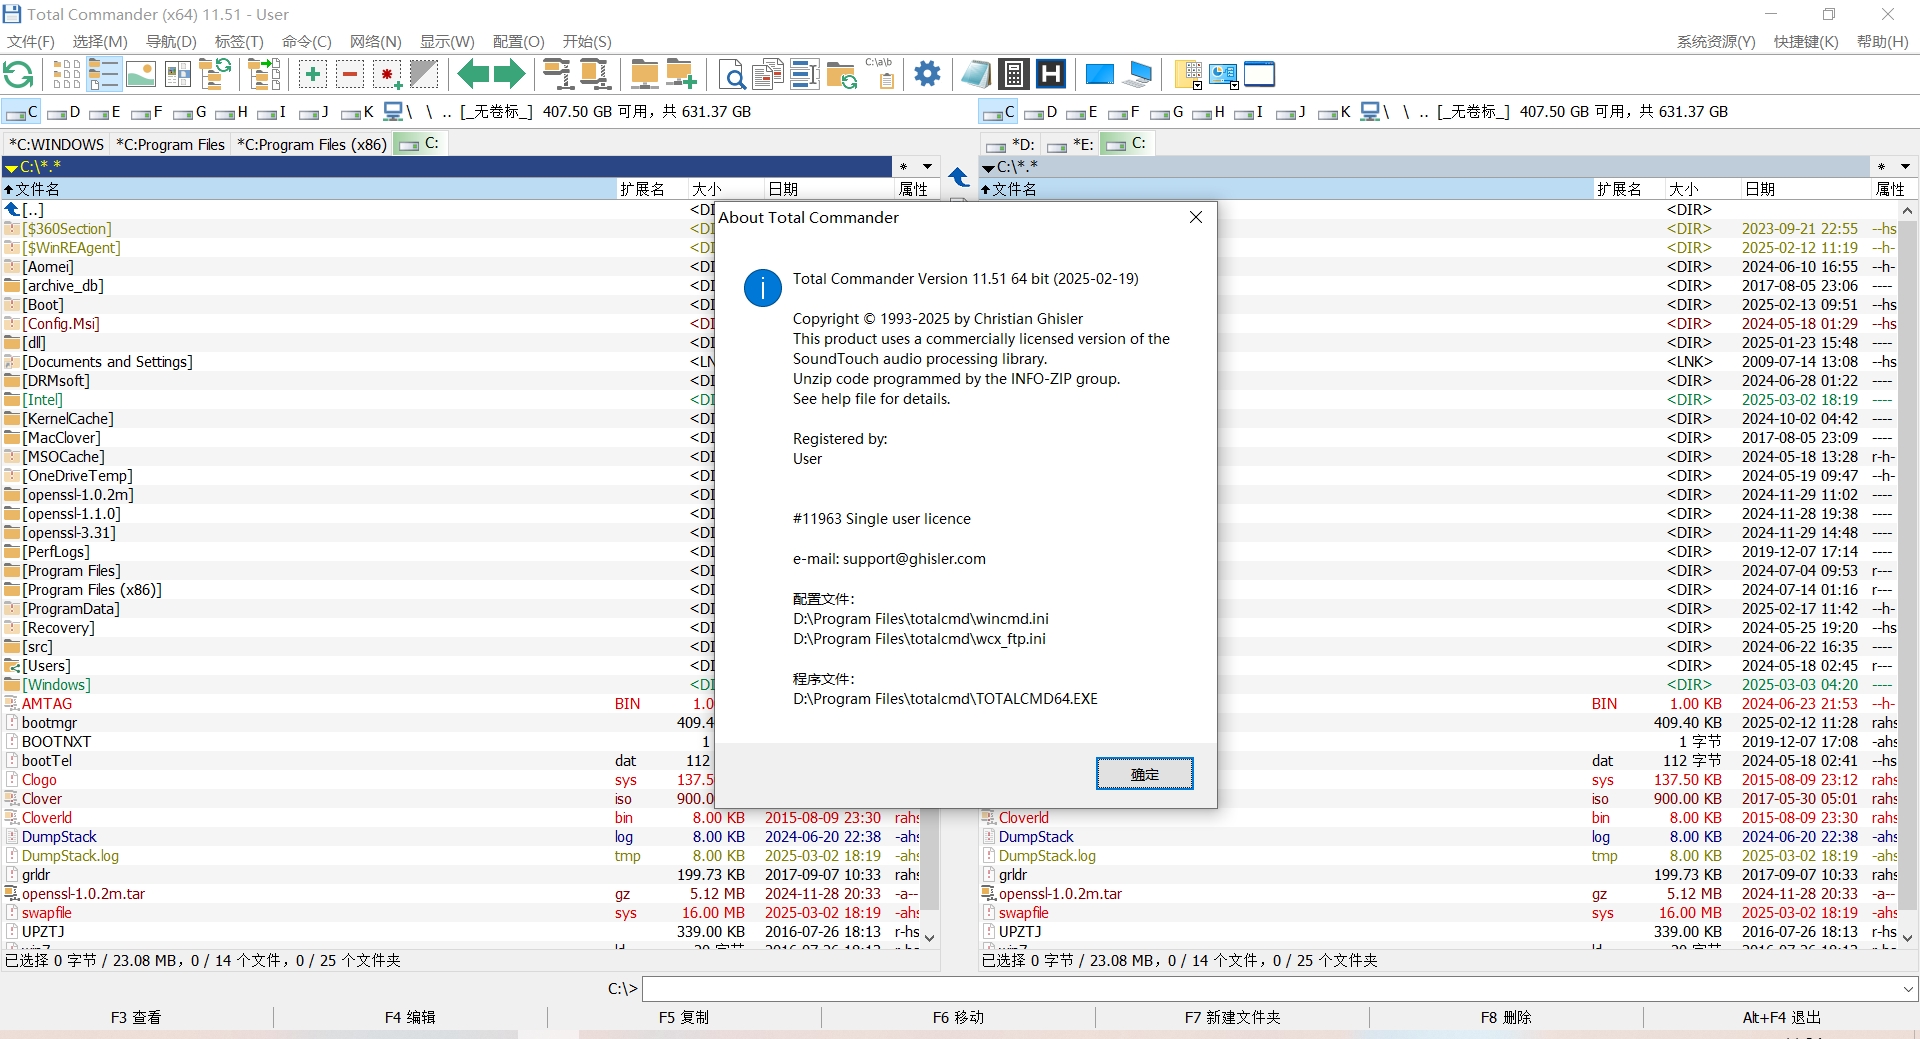Switch to thumbnail view mode
The height and width of the screenshot is (1039, 1920).
[141, 74]
